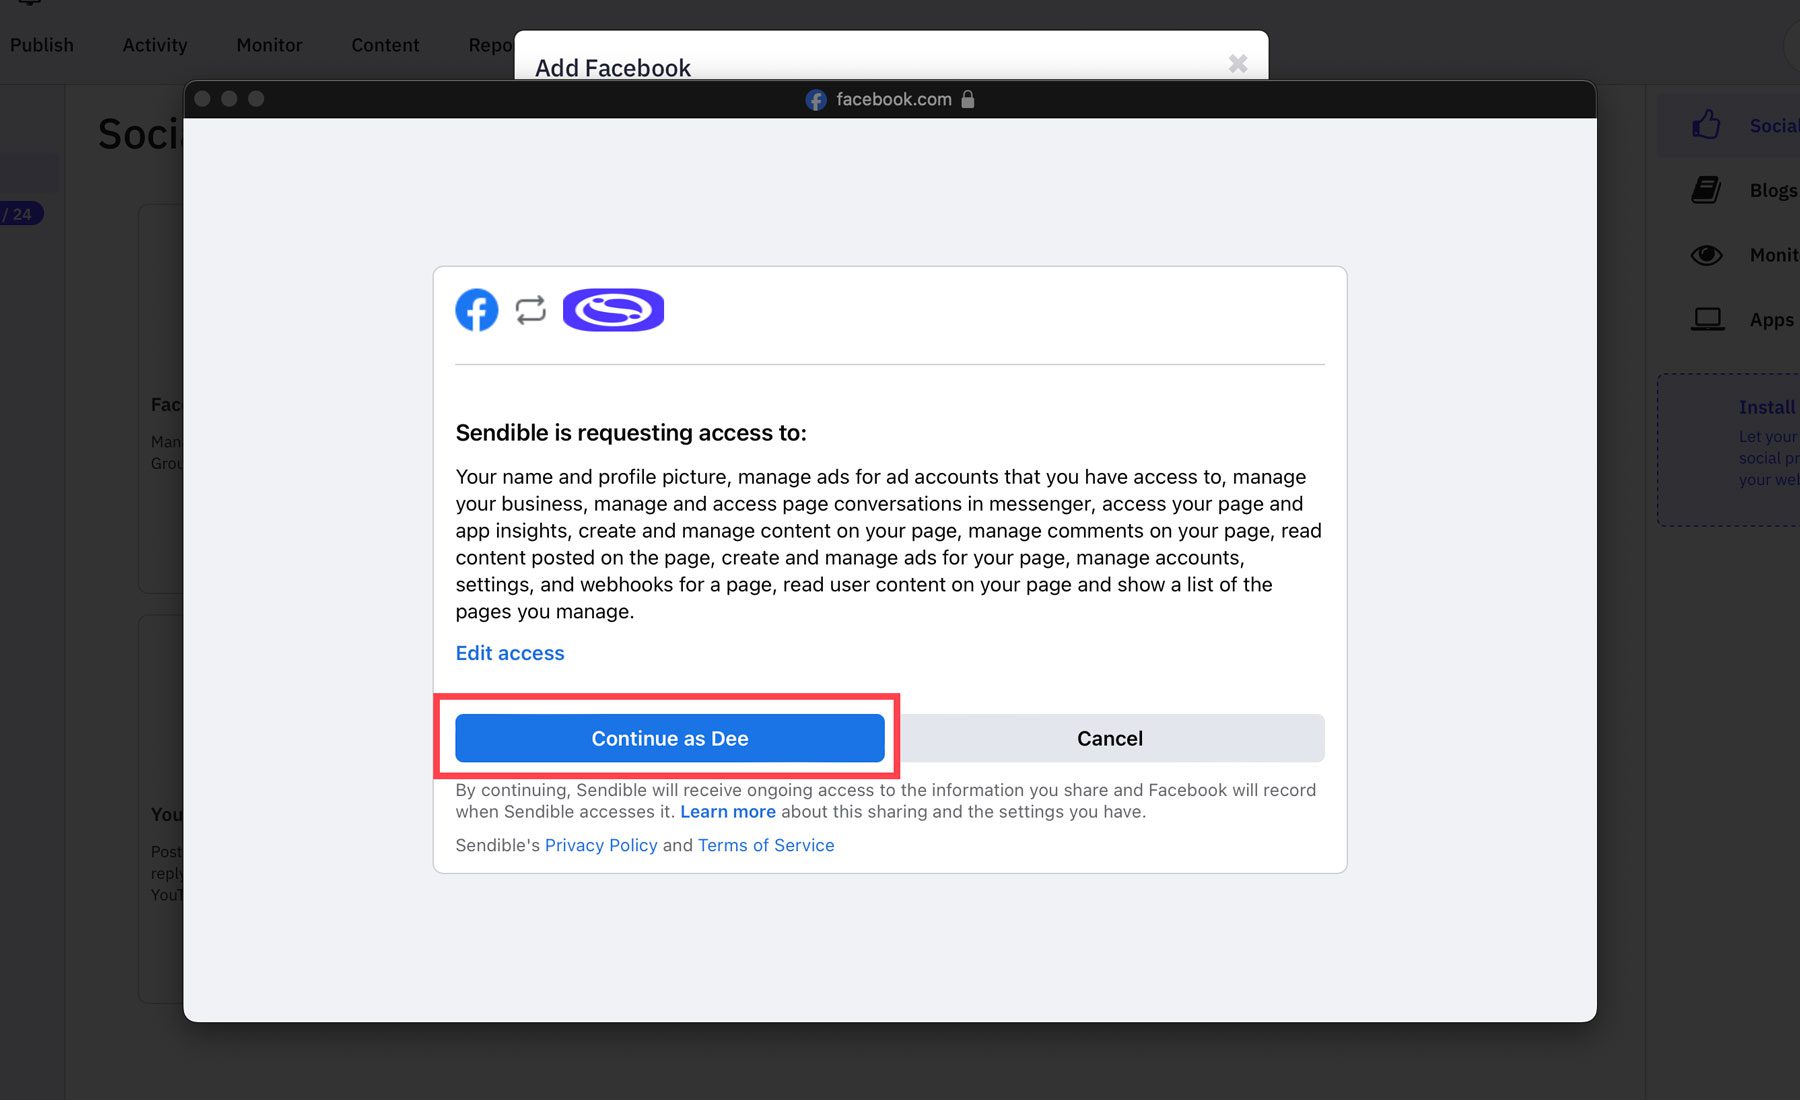Open the Monitor menu

tap(269, 45)
